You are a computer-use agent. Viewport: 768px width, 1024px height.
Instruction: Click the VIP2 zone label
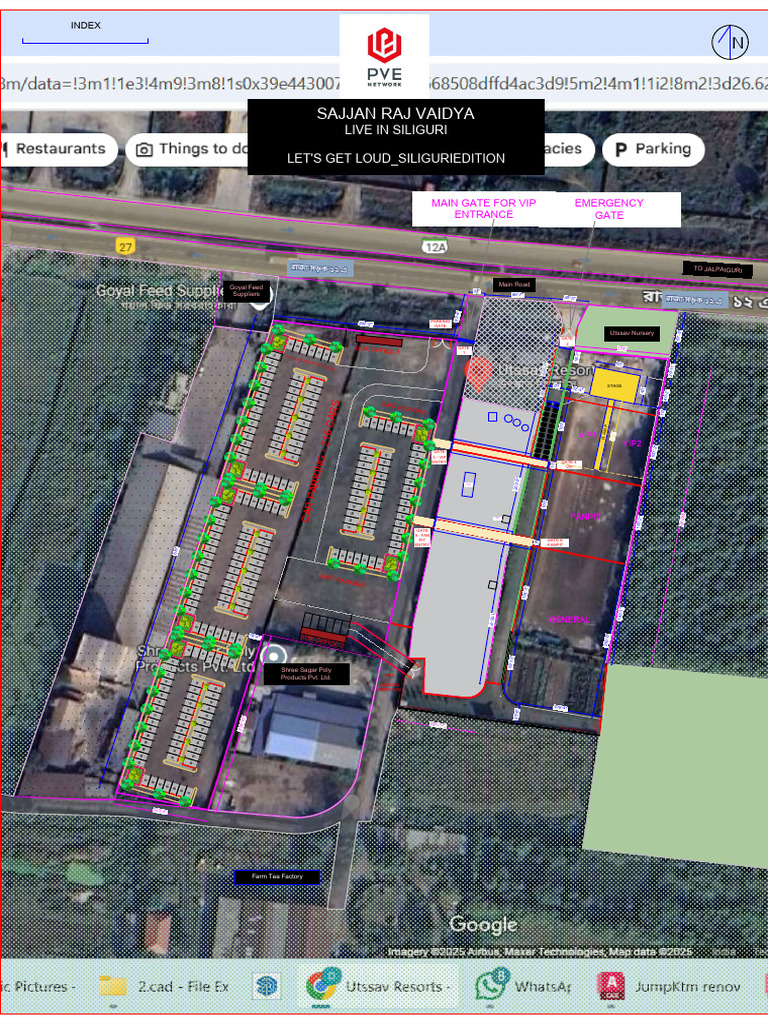(x=632, y=443)
